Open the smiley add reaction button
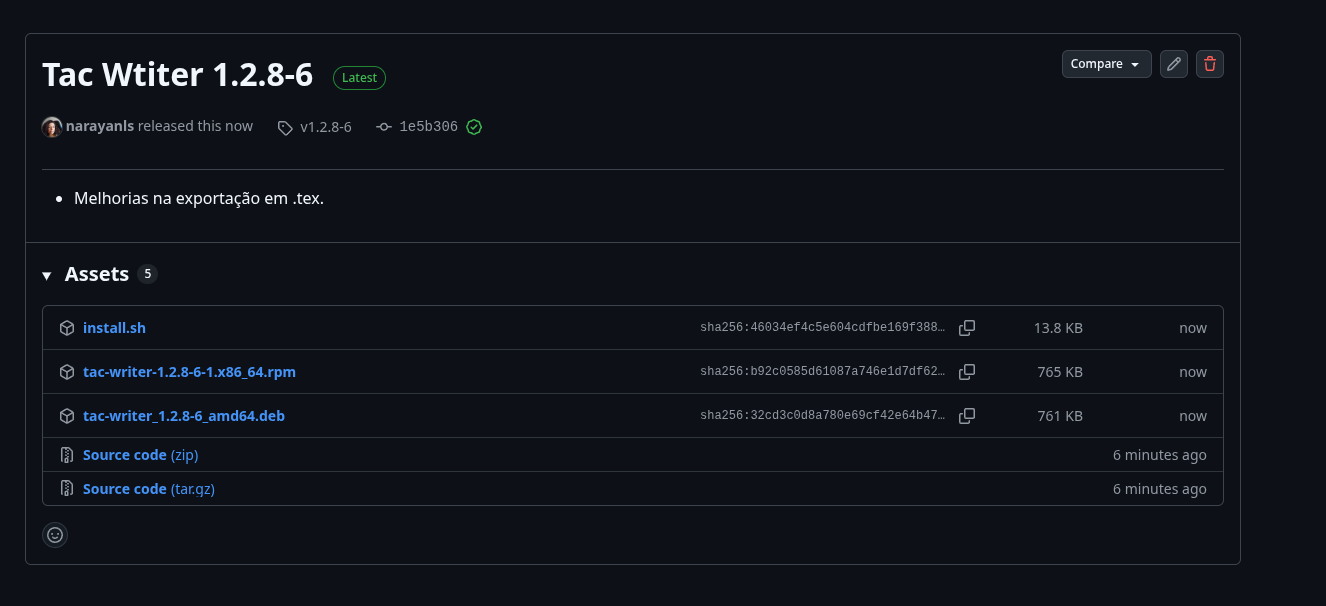Viewport: 1326px width, 606px height. (55, 535)
